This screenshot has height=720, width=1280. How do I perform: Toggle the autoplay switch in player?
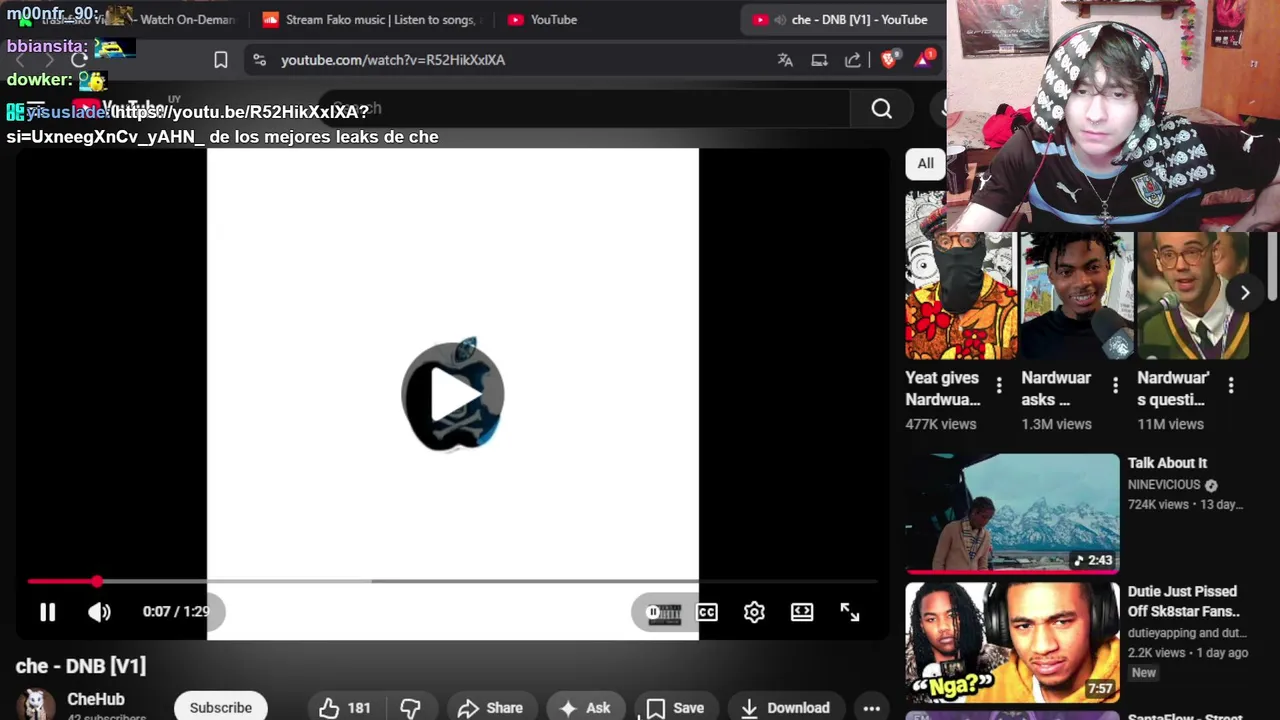[664, 612]
